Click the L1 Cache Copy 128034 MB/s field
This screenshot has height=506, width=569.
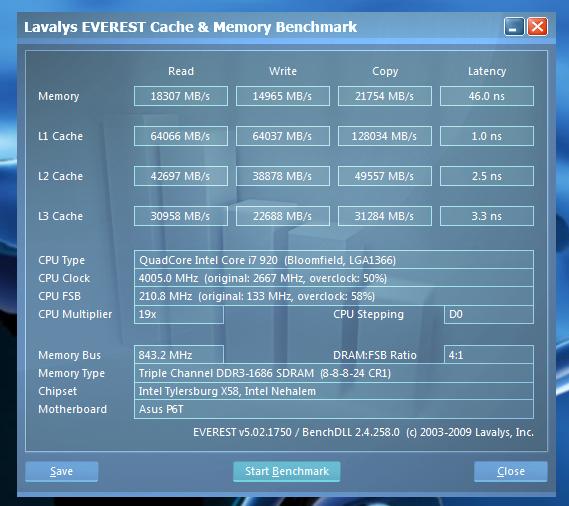(385, 136)
